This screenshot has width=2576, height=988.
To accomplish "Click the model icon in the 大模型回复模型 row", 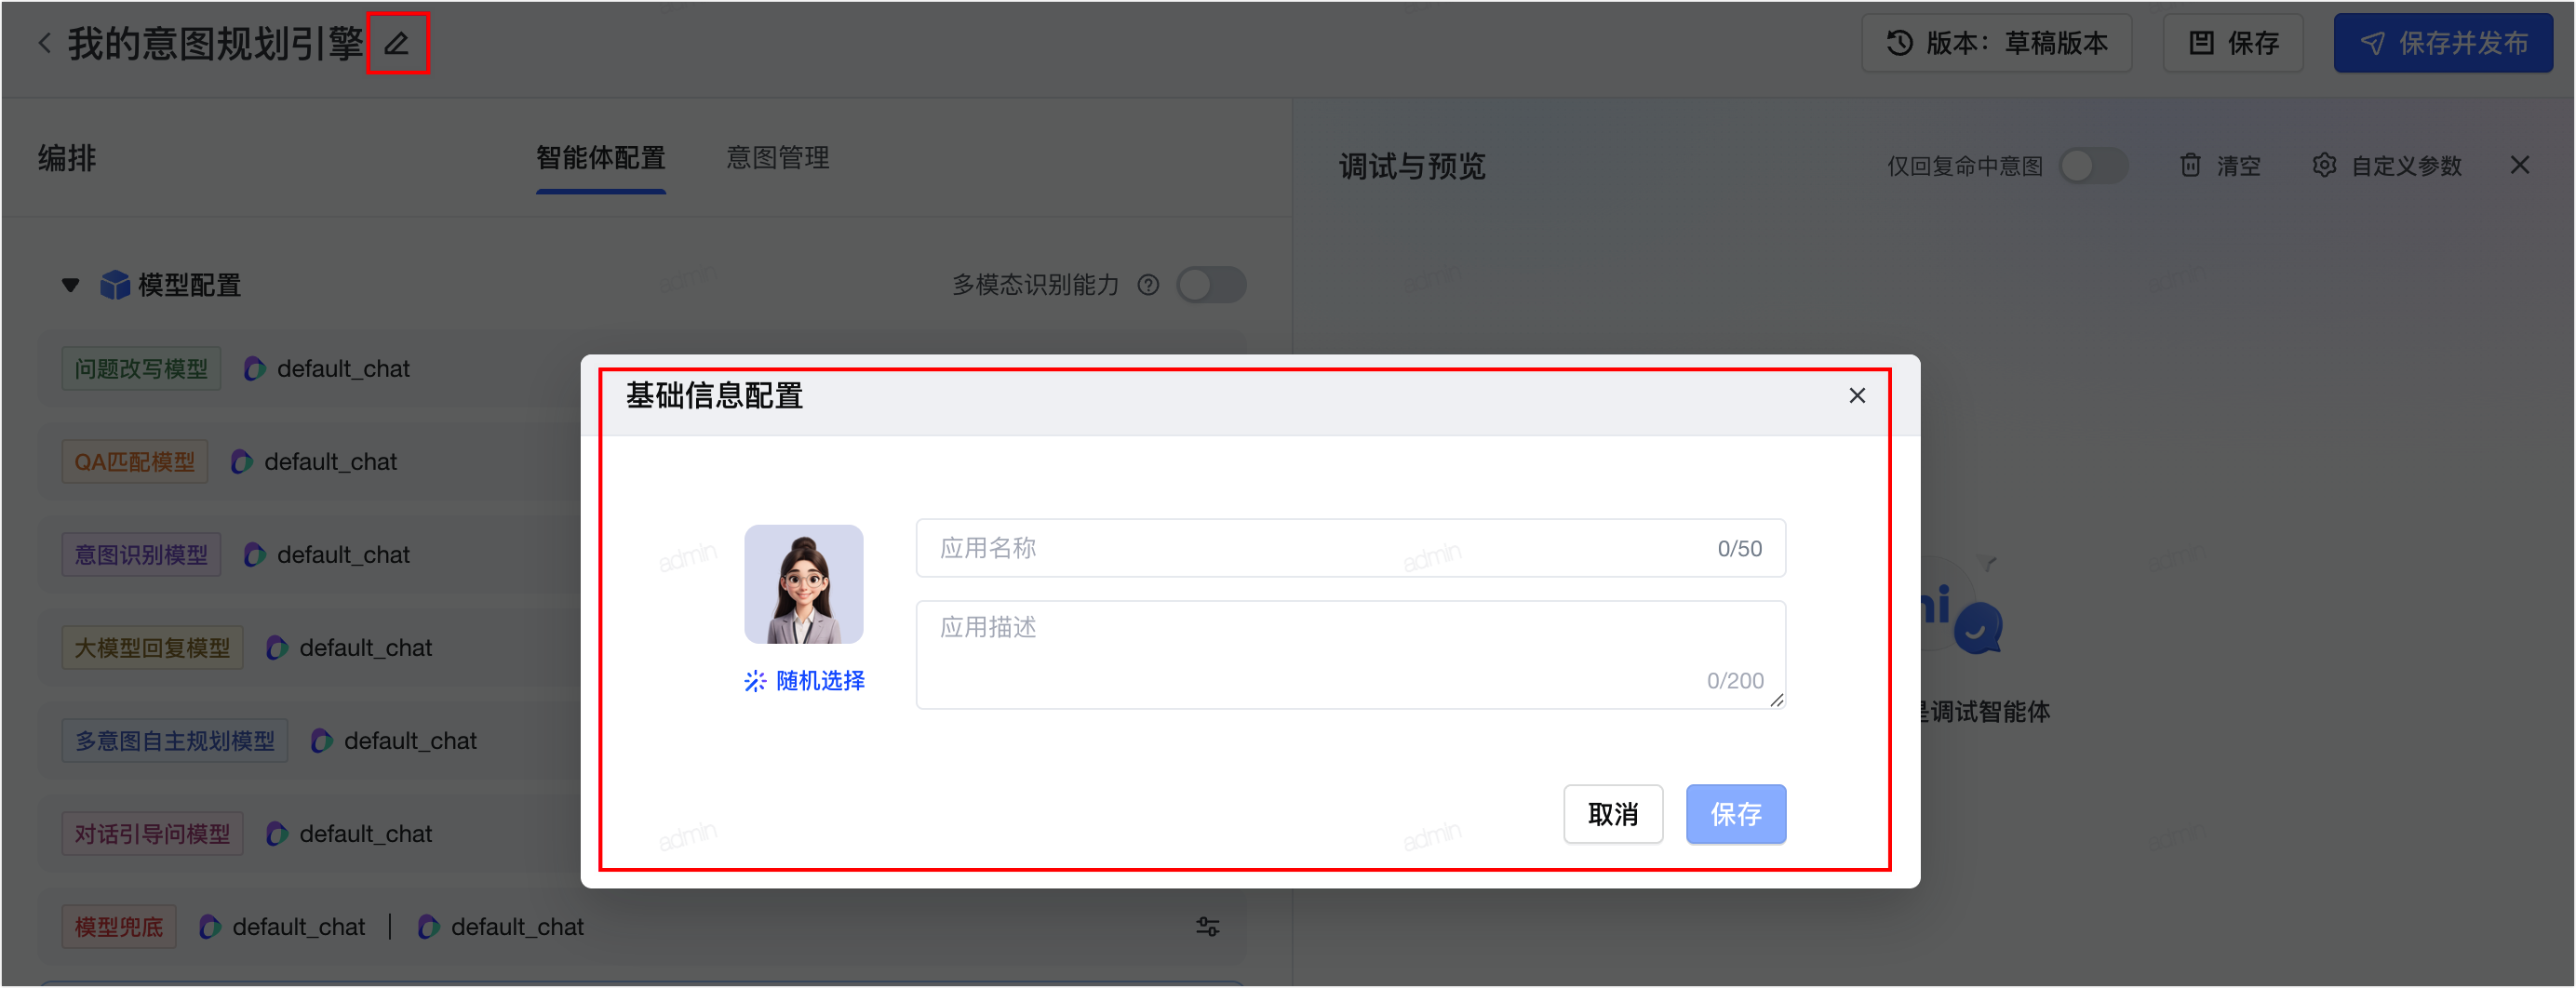I will [x=277, y=648].
